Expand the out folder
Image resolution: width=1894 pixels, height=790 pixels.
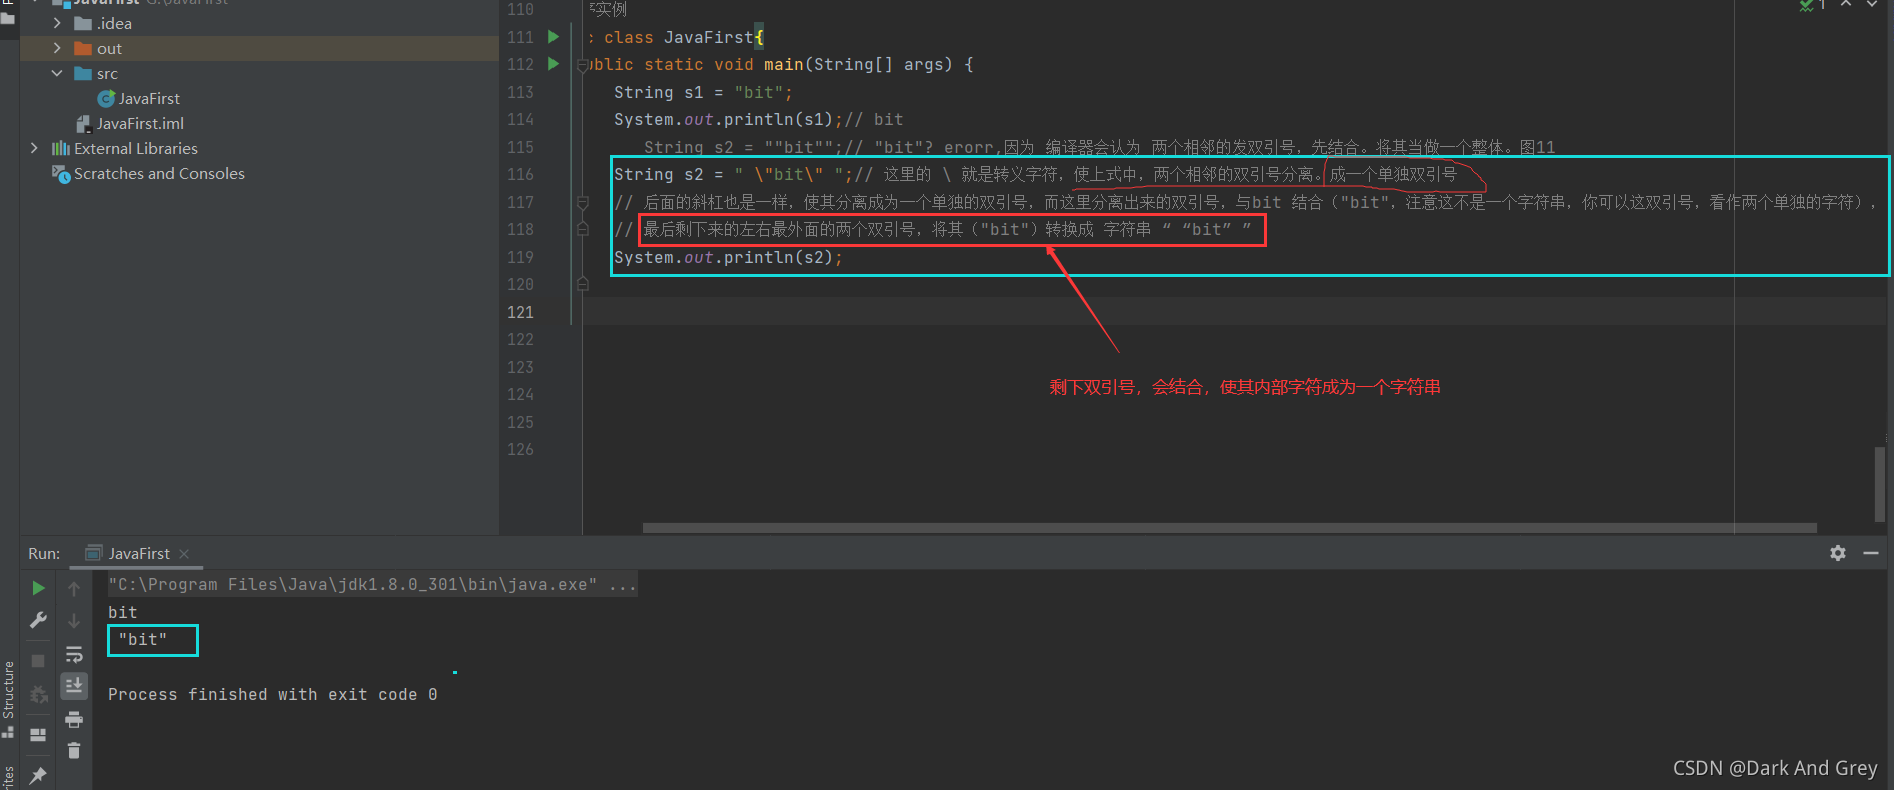click(57, 48)
